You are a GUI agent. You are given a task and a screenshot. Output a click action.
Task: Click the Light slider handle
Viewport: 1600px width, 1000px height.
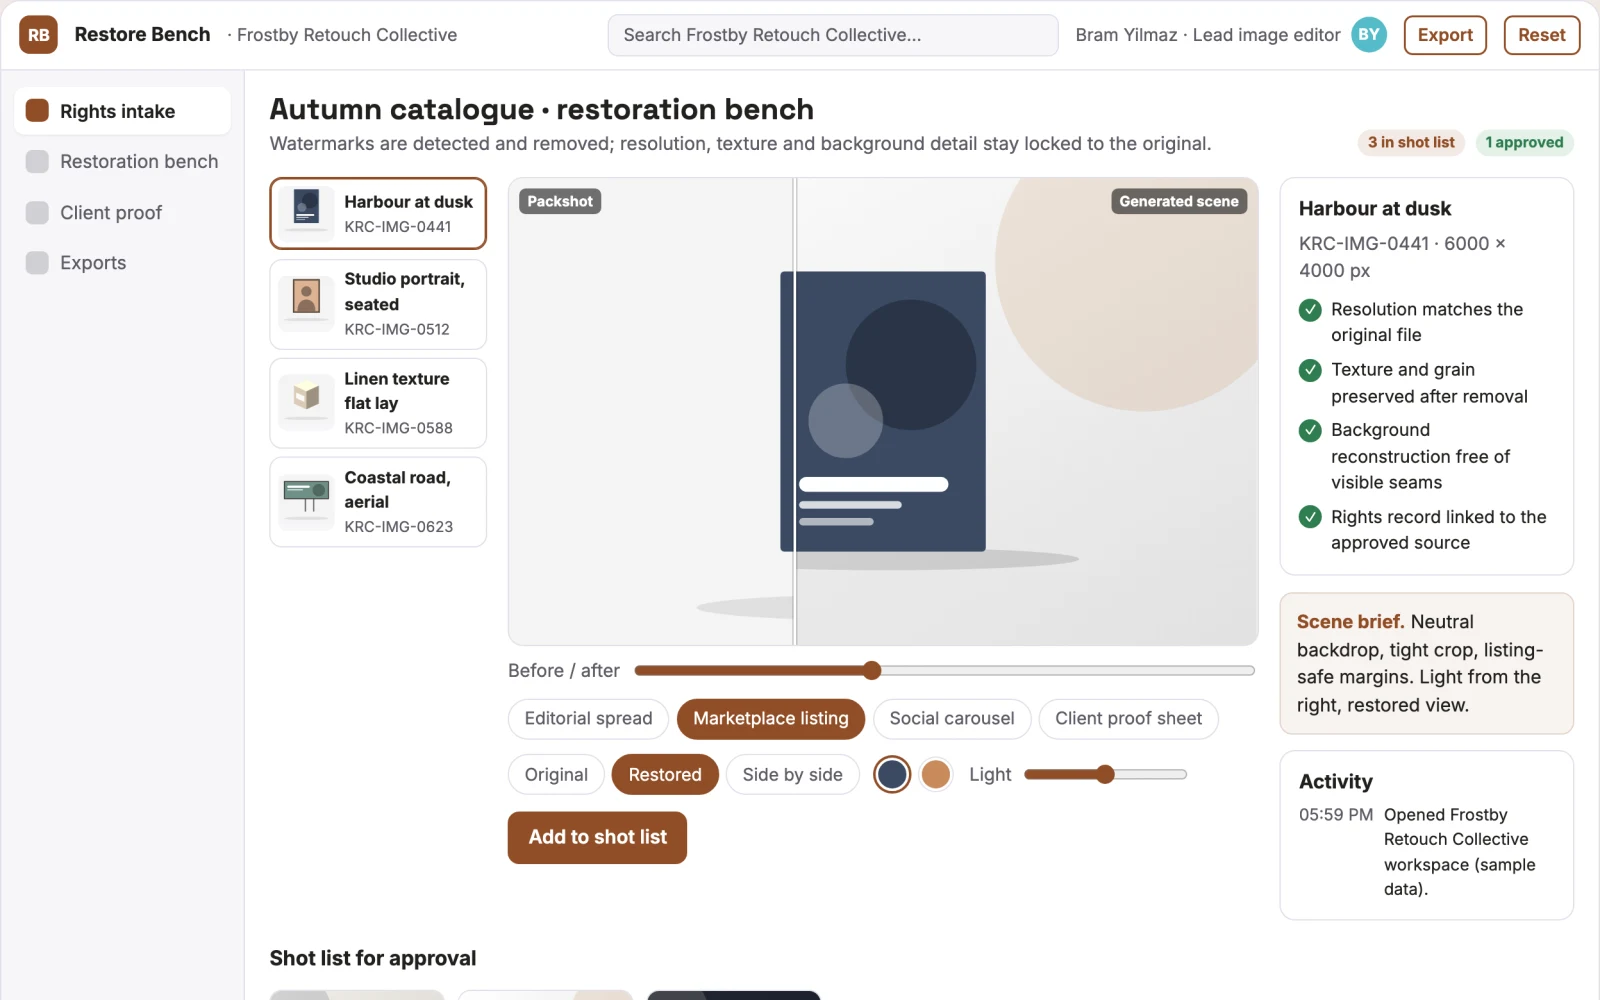(x=1105, y=774)
